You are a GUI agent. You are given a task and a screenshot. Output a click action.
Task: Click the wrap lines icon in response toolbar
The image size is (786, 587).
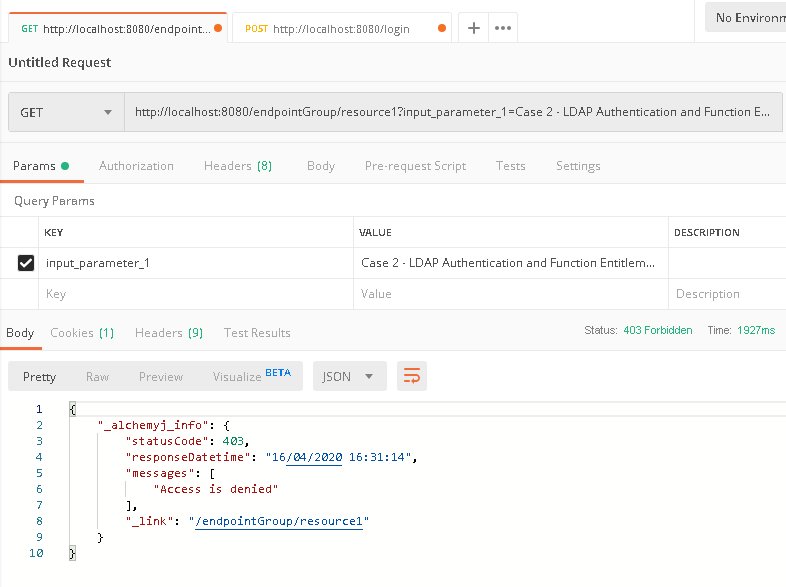coord(412,376)
